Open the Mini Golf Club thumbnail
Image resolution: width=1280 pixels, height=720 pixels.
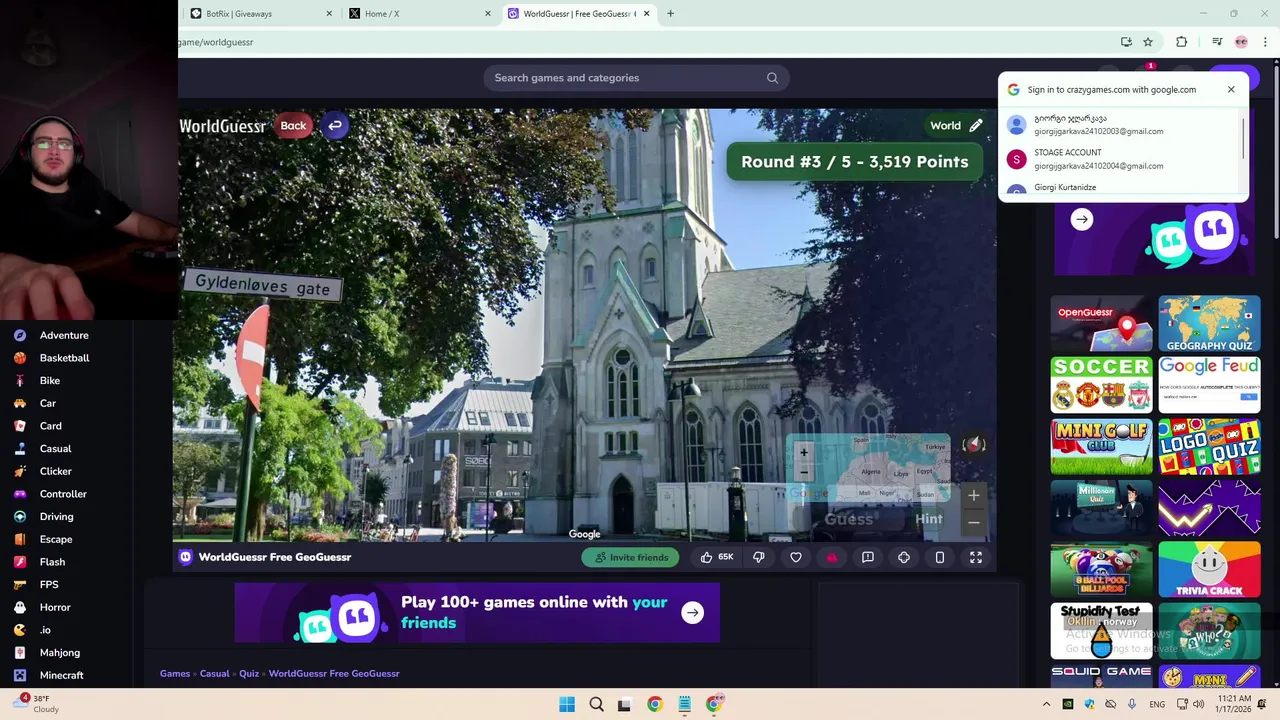[1101, 446]
